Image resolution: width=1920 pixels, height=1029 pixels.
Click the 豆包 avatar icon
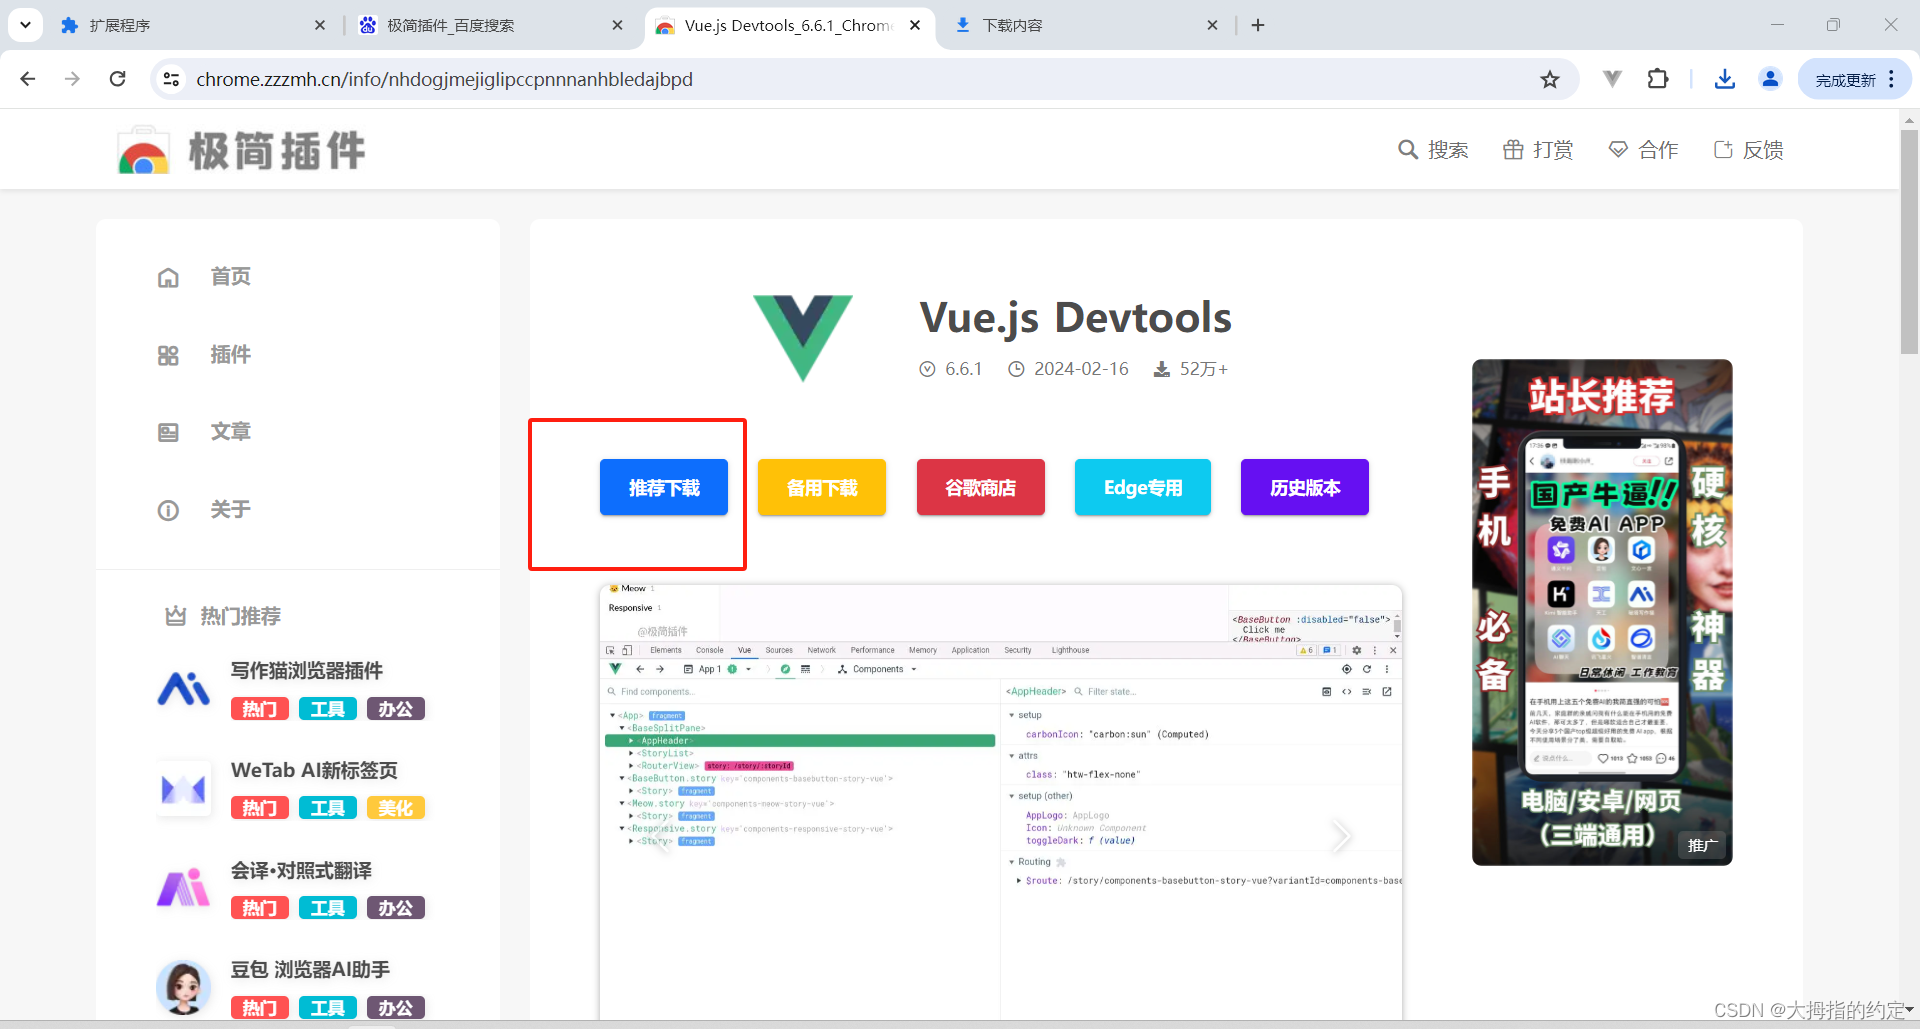tap(184, 987)
